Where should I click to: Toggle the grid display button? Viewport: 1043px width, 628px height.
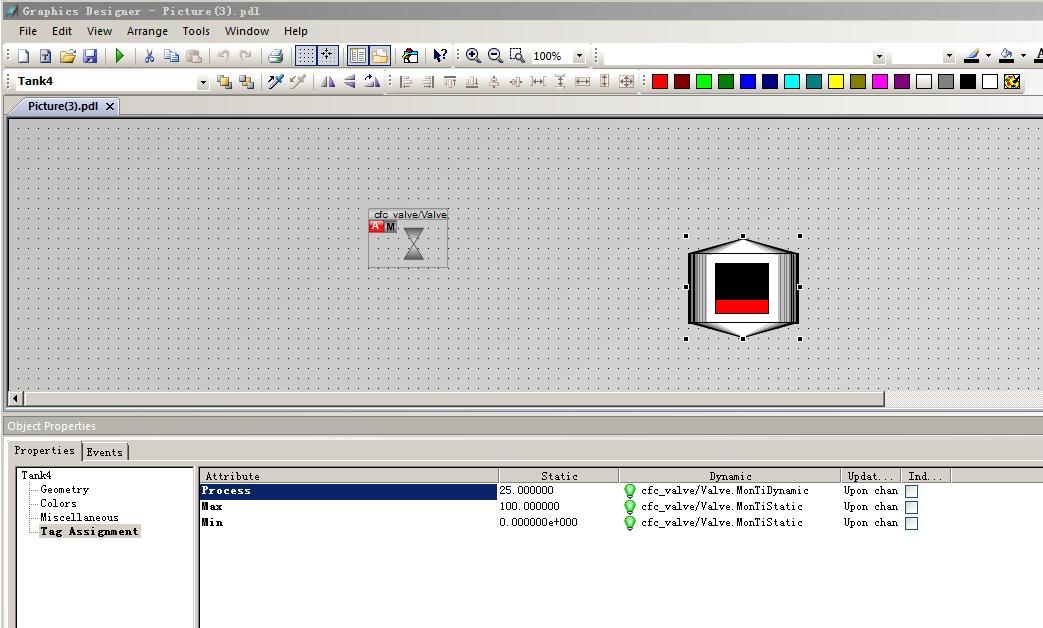click(306, 56)
